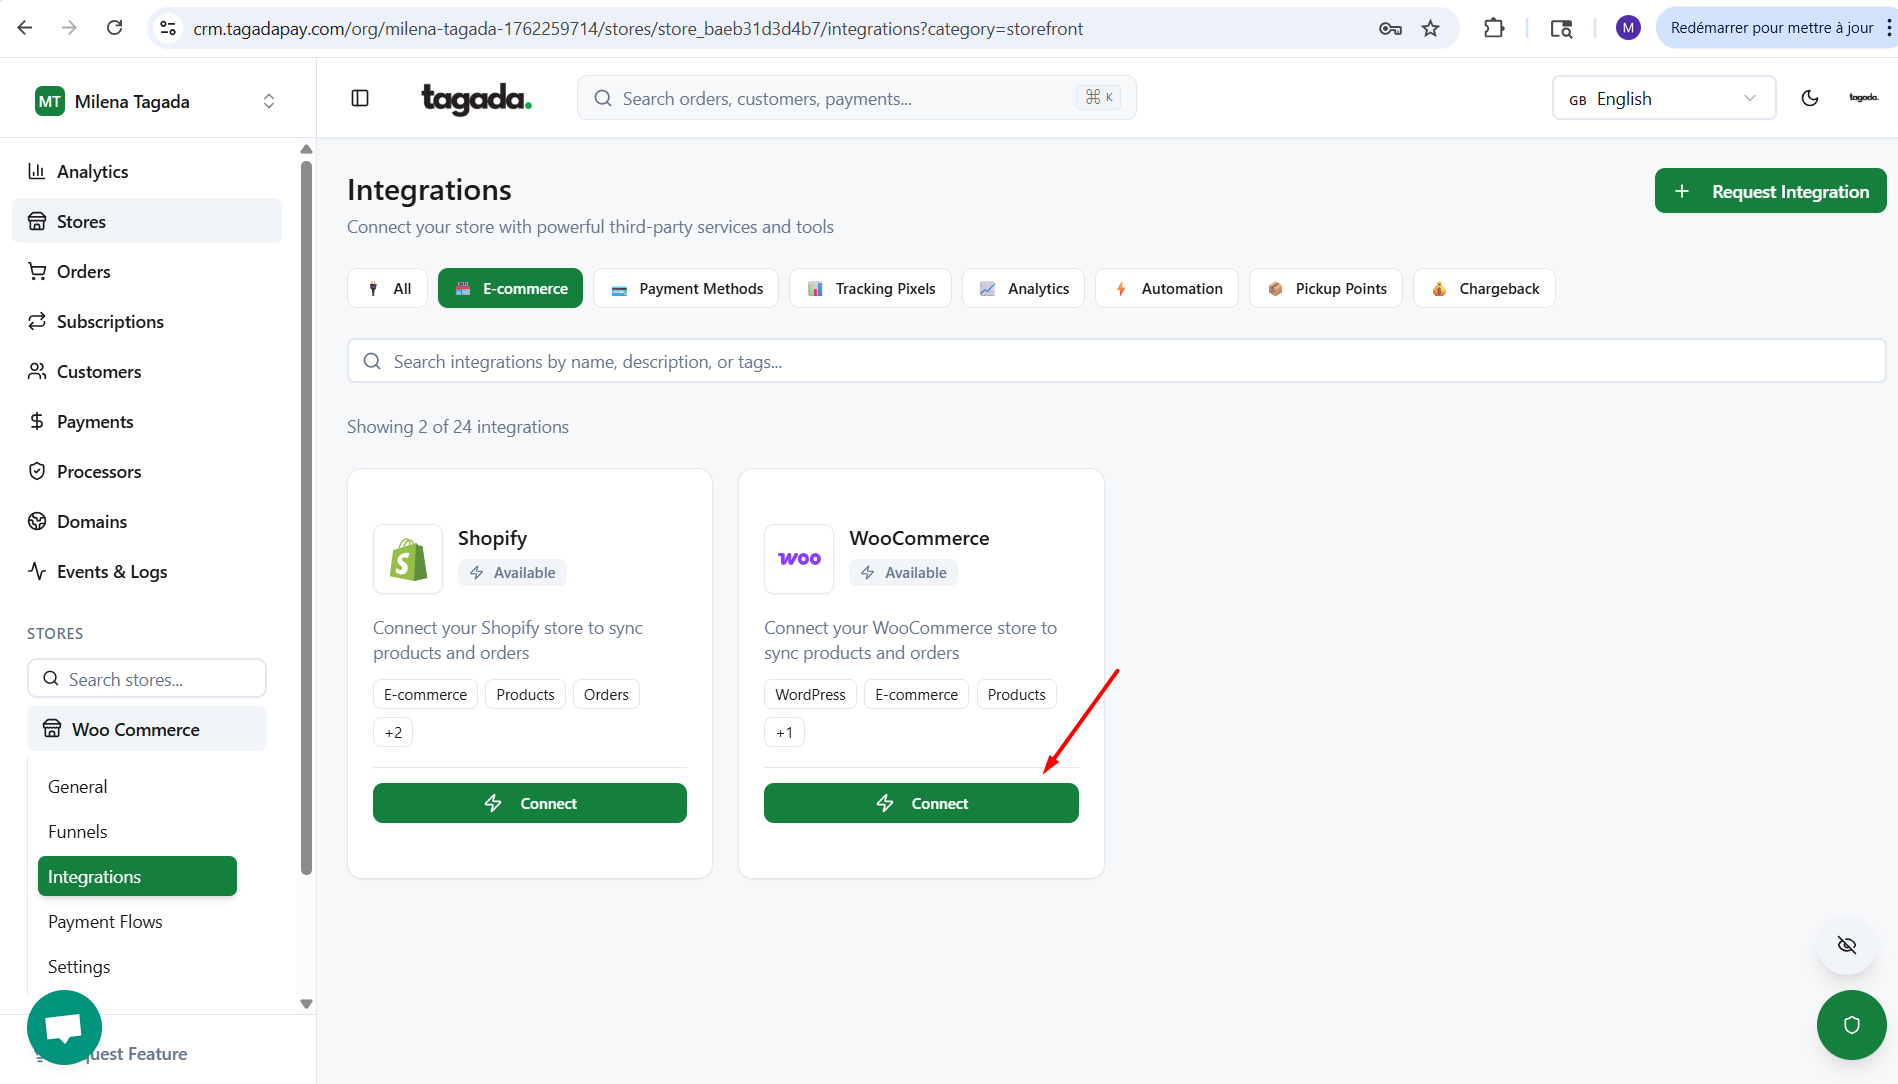Screen dimensions: 1898x1084
Task: Click the Shopify logo icon
Action: pos(408,559)
